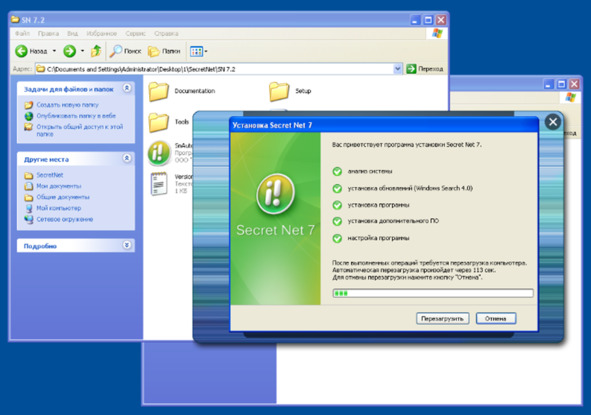Click the Secret Net 7 logo icon

276,194
